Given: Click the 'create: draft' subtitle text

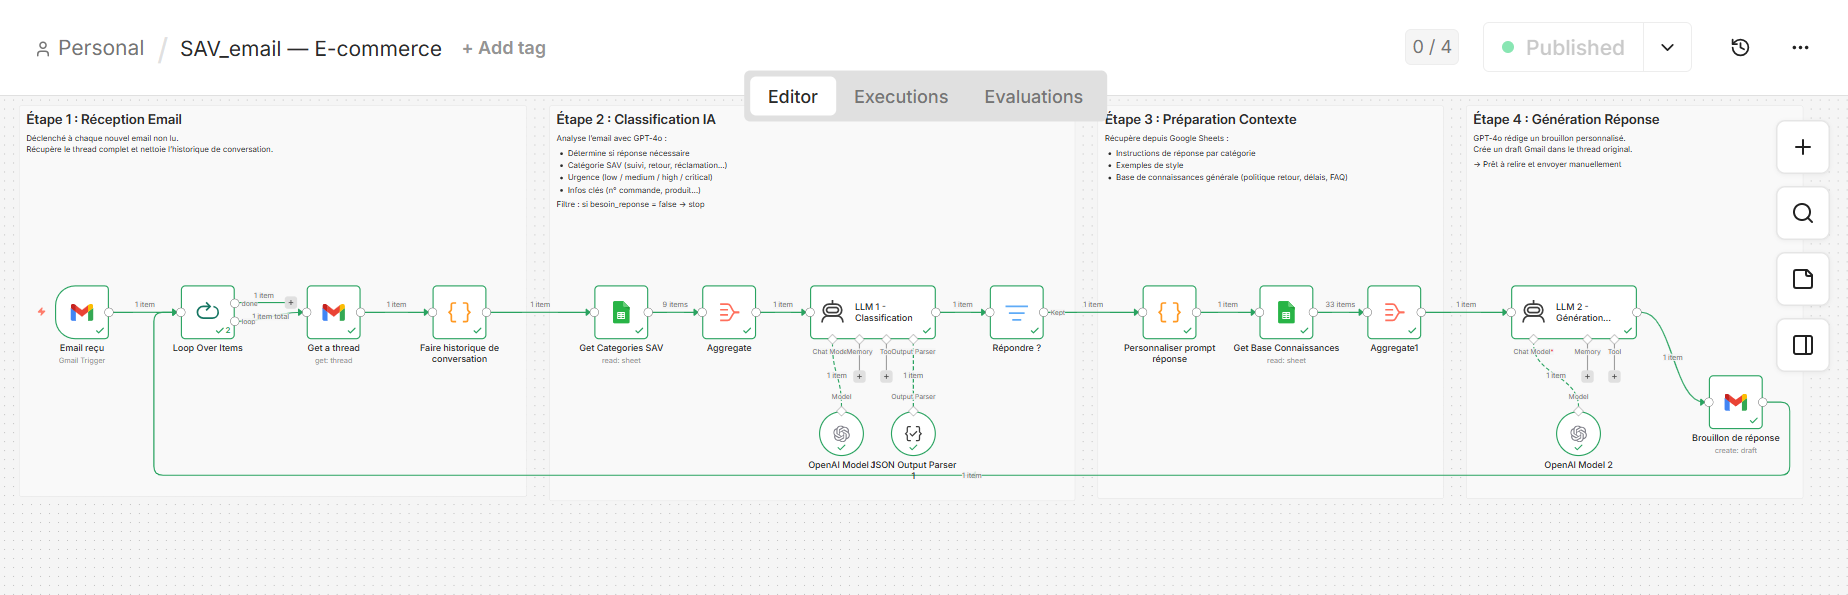Looking at the screenshot, I should pos(1736,450).
